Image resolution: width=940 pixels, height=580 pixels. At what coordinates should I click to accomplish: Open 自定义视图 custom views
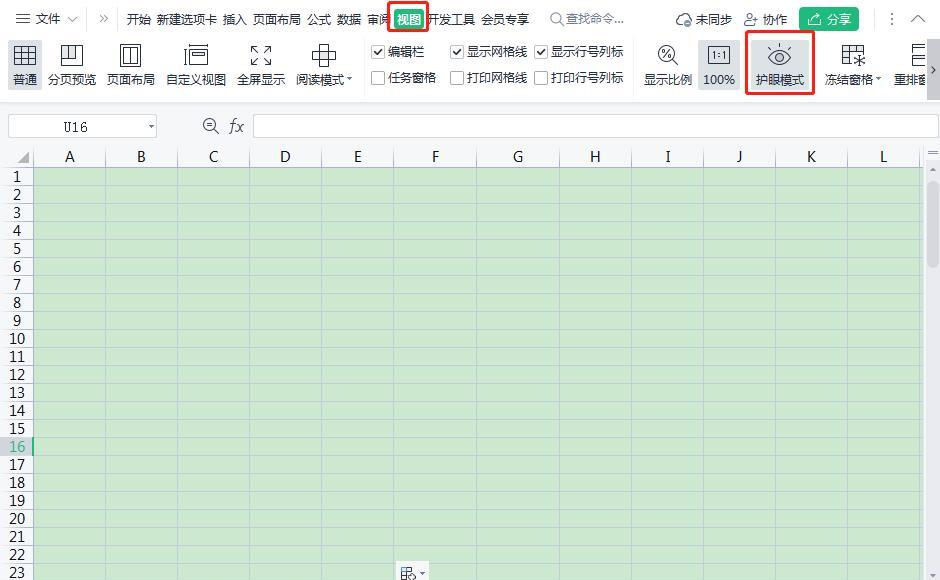pyautogui.click(x=195, y=65)
